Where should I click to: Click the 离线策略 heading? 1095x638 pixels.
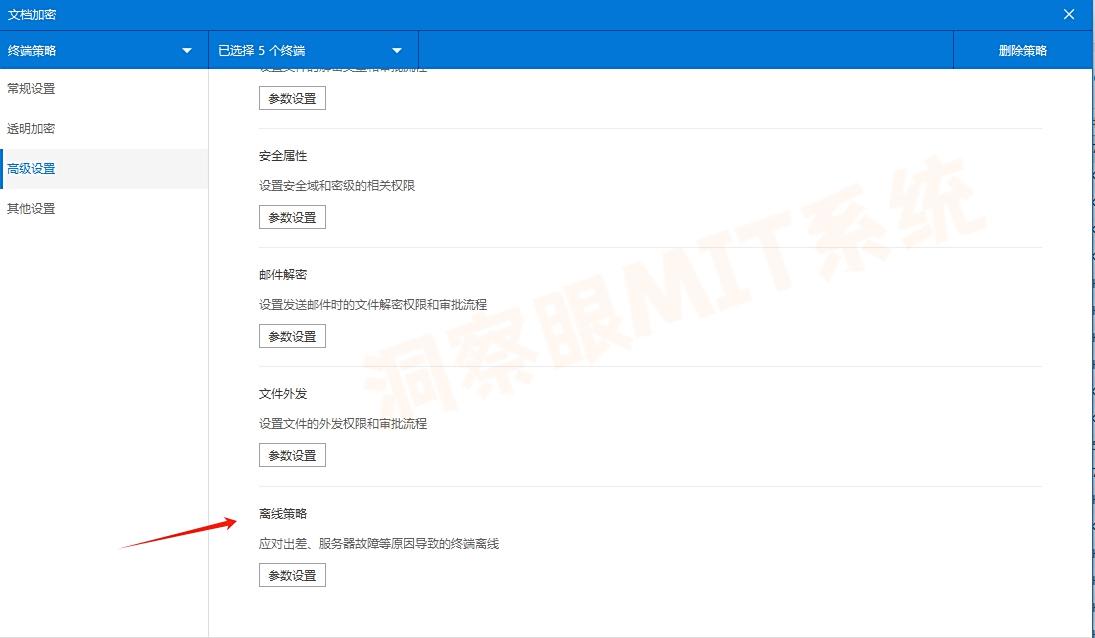pyautogui.click(x=283, y=514)
